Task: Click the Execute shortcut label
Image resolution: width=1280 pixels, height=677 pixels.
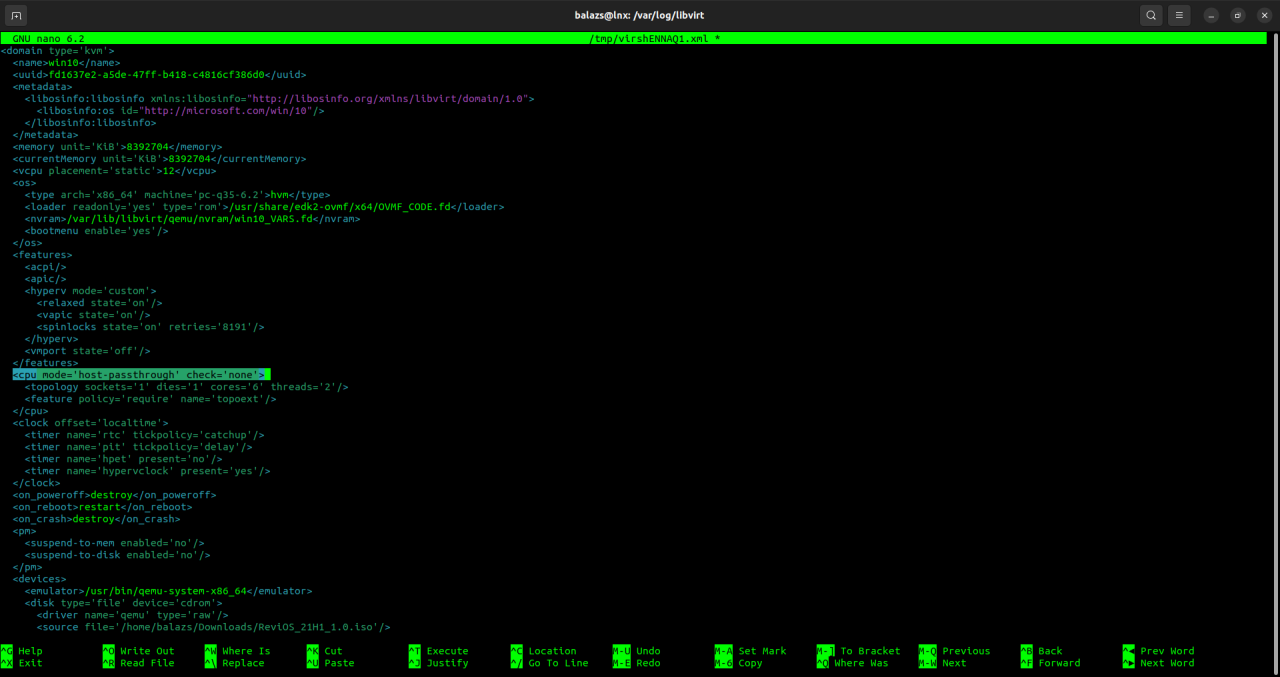Action: (x=447, y=651)
